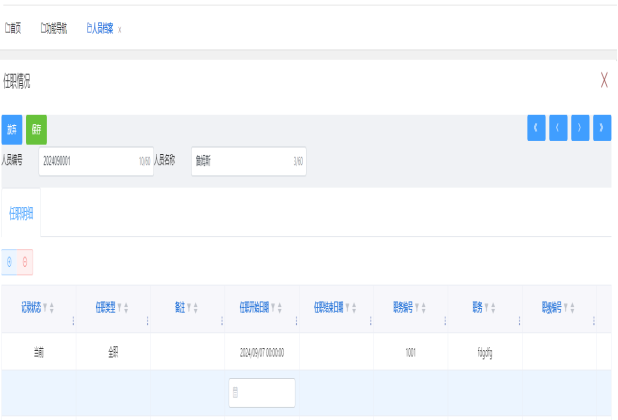Add a new row with the blue plus icon
This screenshot has width=618, height=420.
(x=9, y=262)
